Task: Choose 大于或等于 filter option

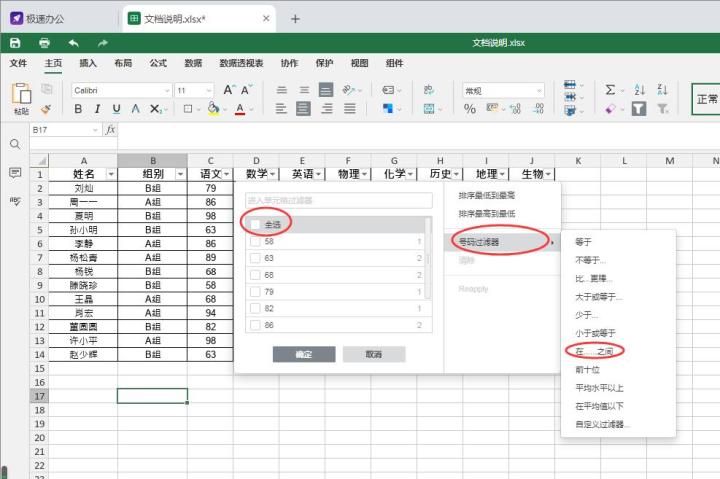Action: [x=598, y=297]
